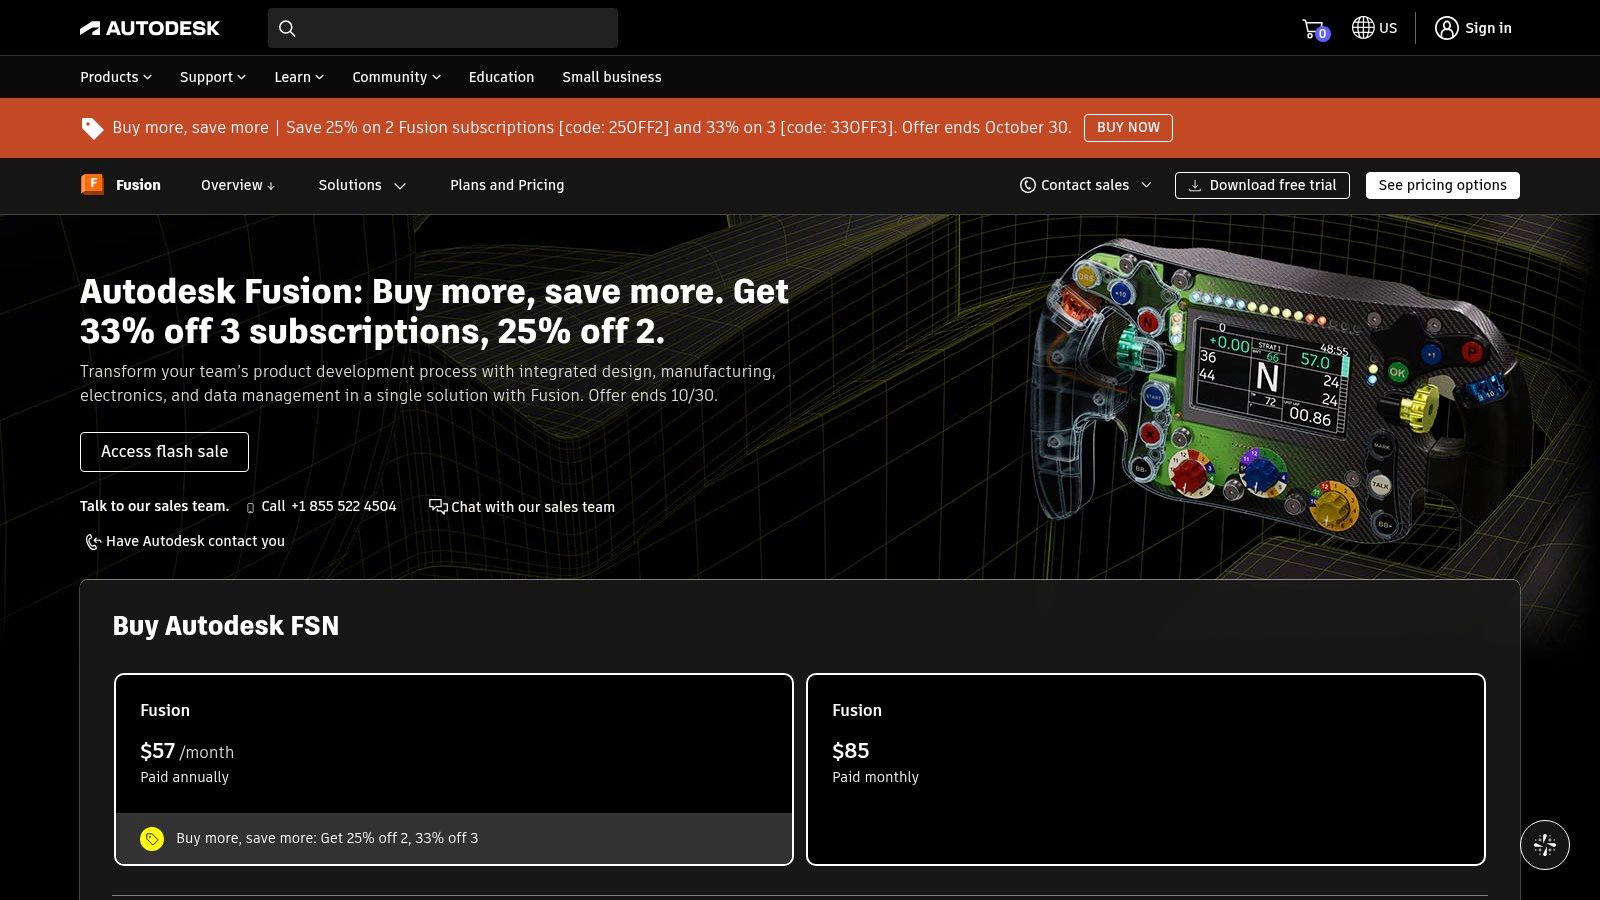Click the Sign in link
This screenshot has height=900, width=1600.
click(1488, 28)
